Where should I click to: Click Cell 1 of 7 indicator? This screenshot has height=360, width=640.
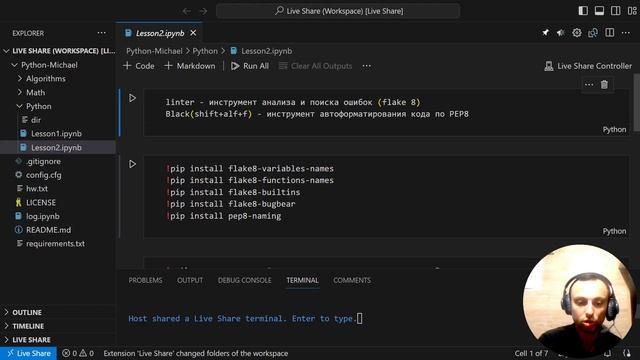point(531,353)
